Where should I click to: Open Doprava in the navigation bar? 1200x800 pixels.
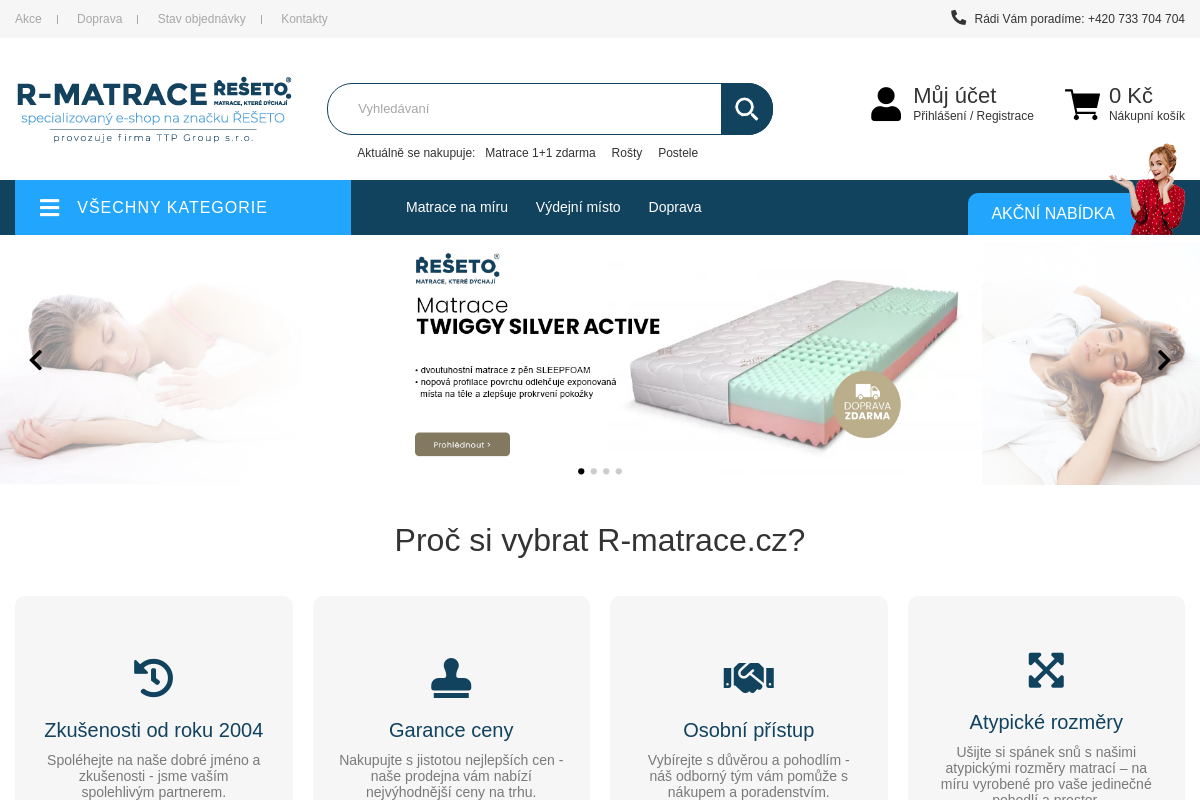(x=675, y=207)
